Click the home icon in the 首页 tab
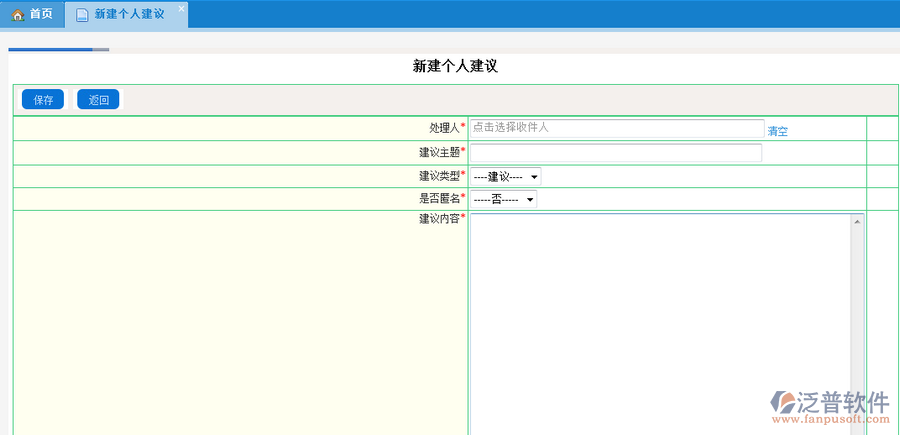 point(17,15)
